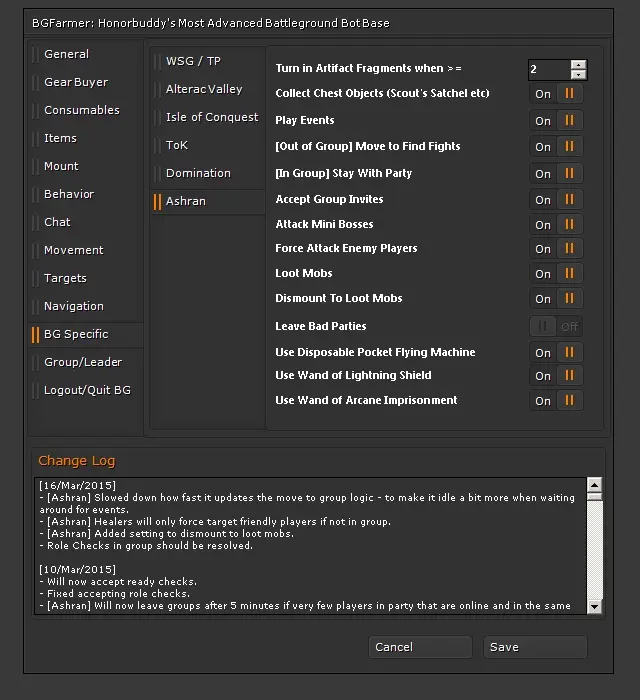This screenshot has width=640, height=700.
Task: Select the BG Specific tab
Action: point(86,334)
